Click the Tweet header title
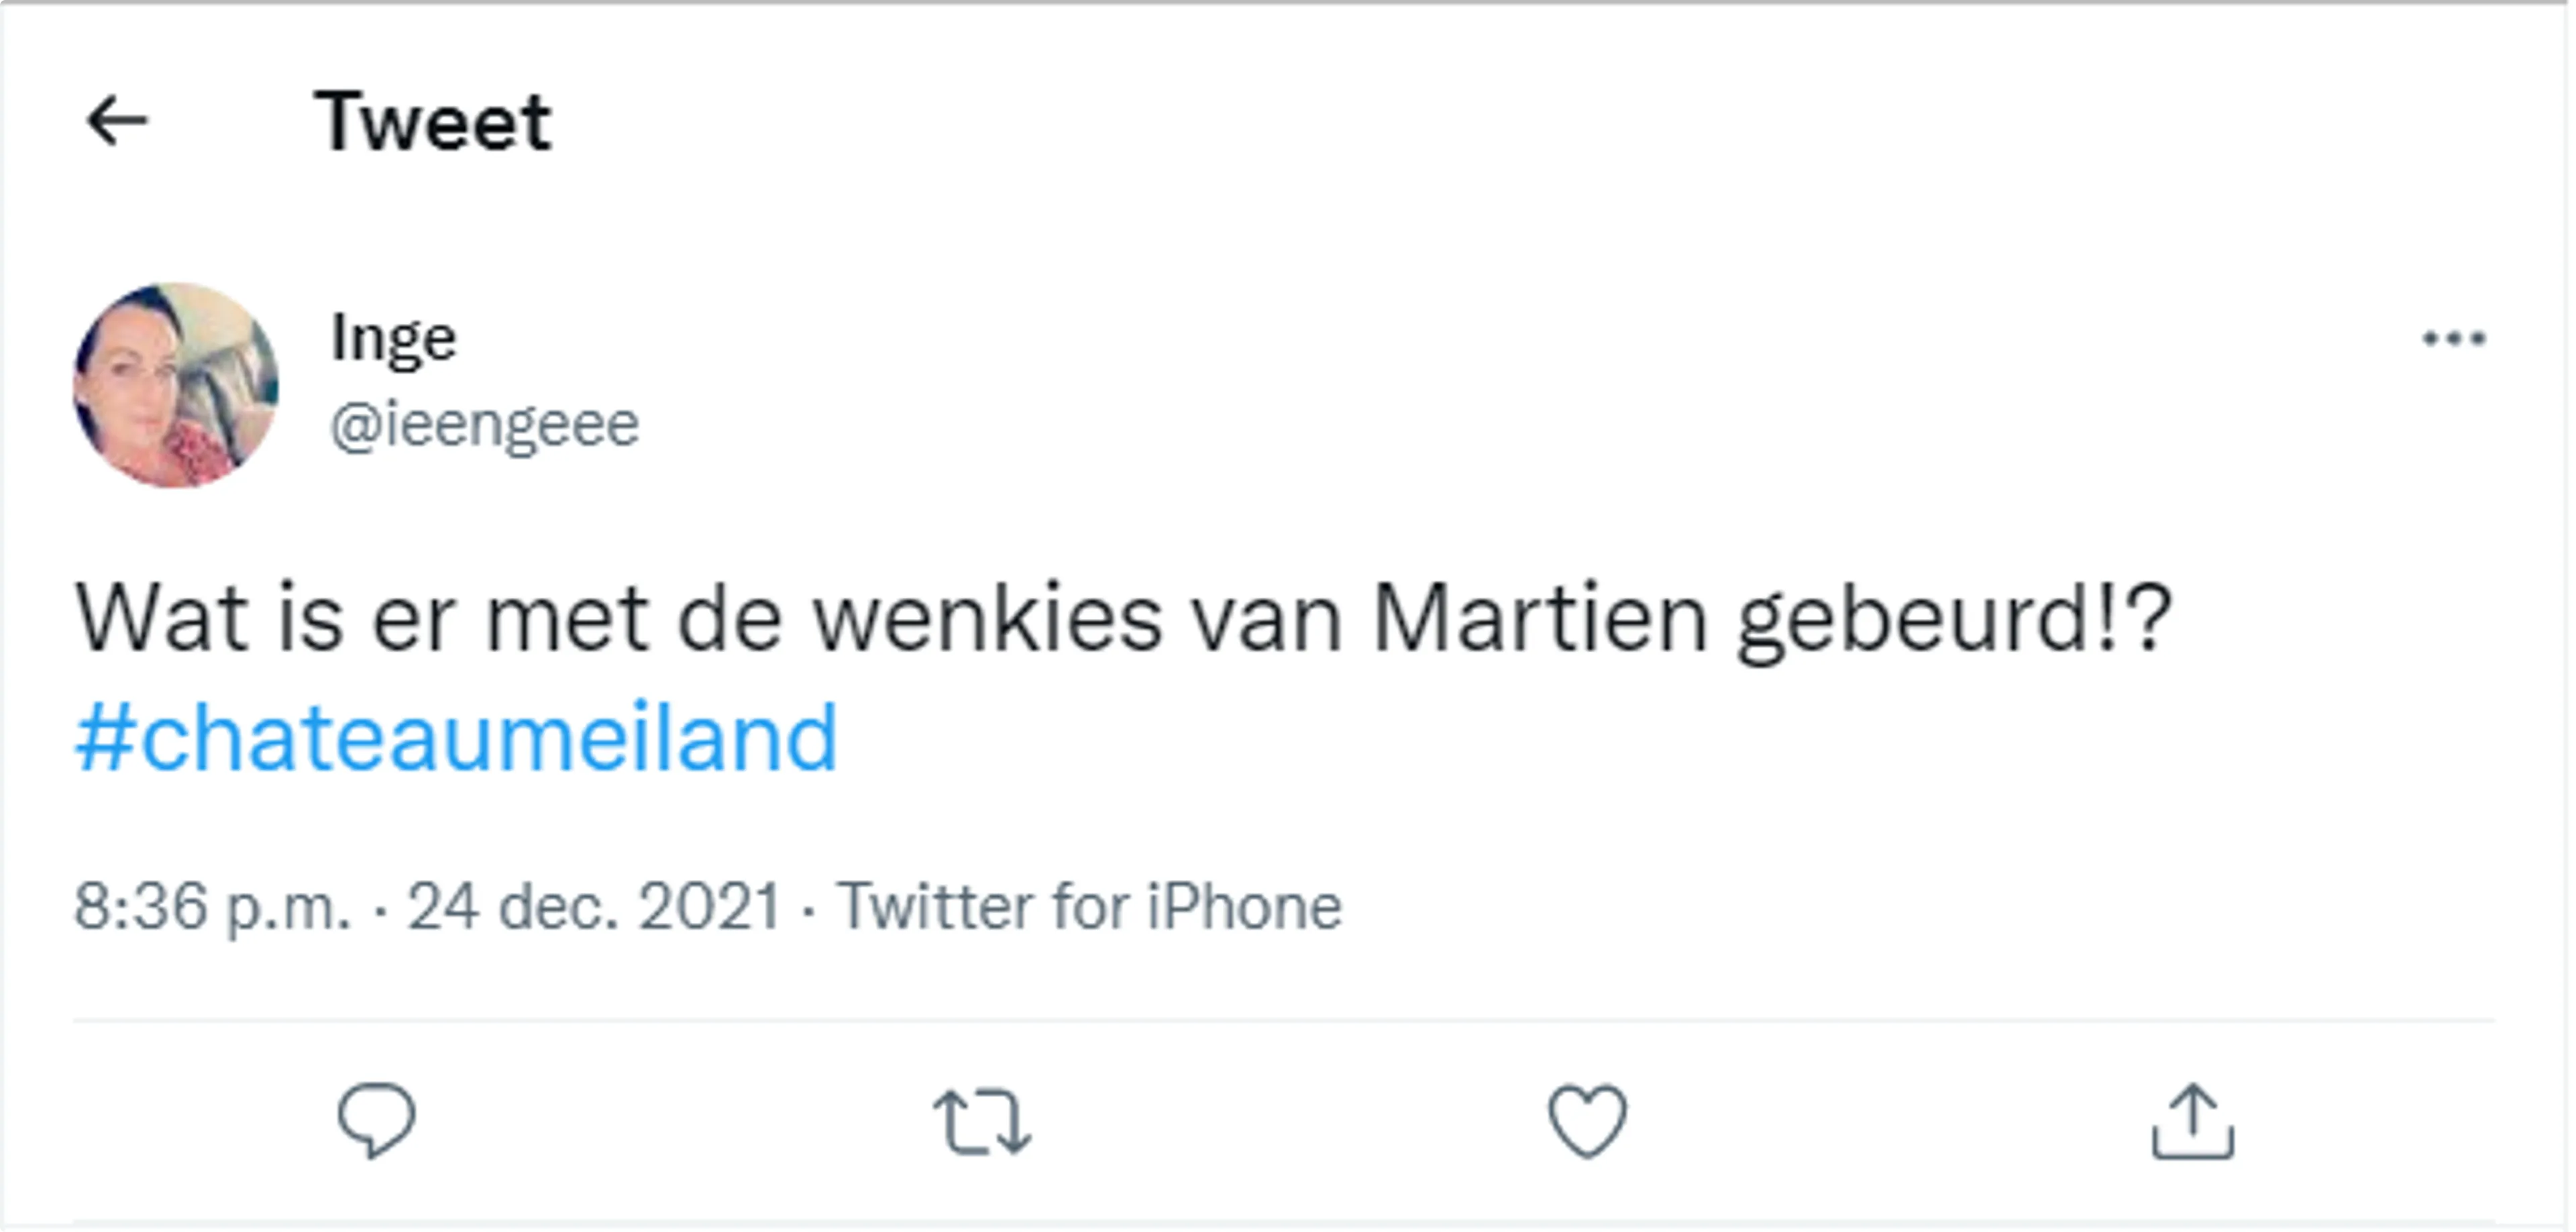Viewport: 2576px width, 1232px height. pyautogui.click(x=432, y=121)
